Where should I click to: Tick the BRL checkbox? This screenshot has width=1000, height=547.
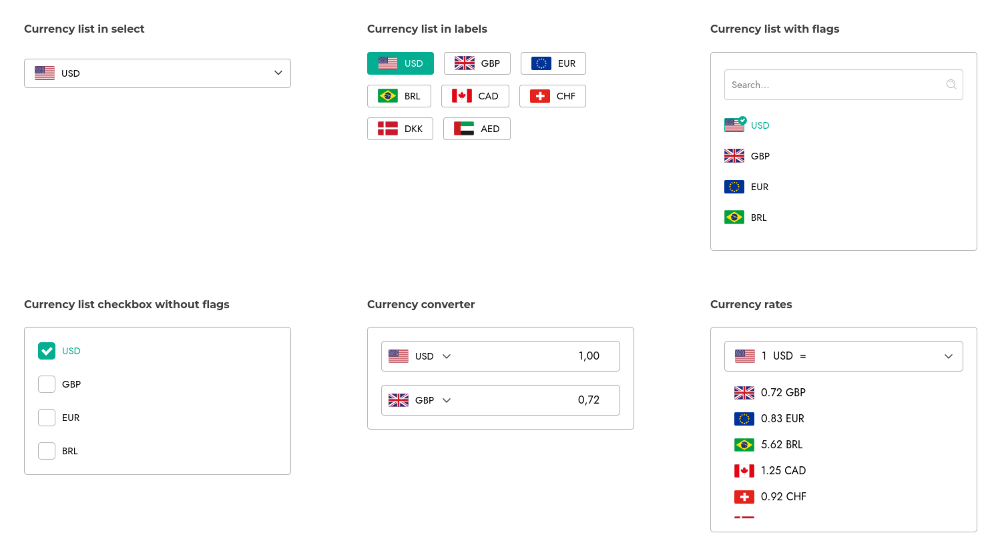click(46, 451)
